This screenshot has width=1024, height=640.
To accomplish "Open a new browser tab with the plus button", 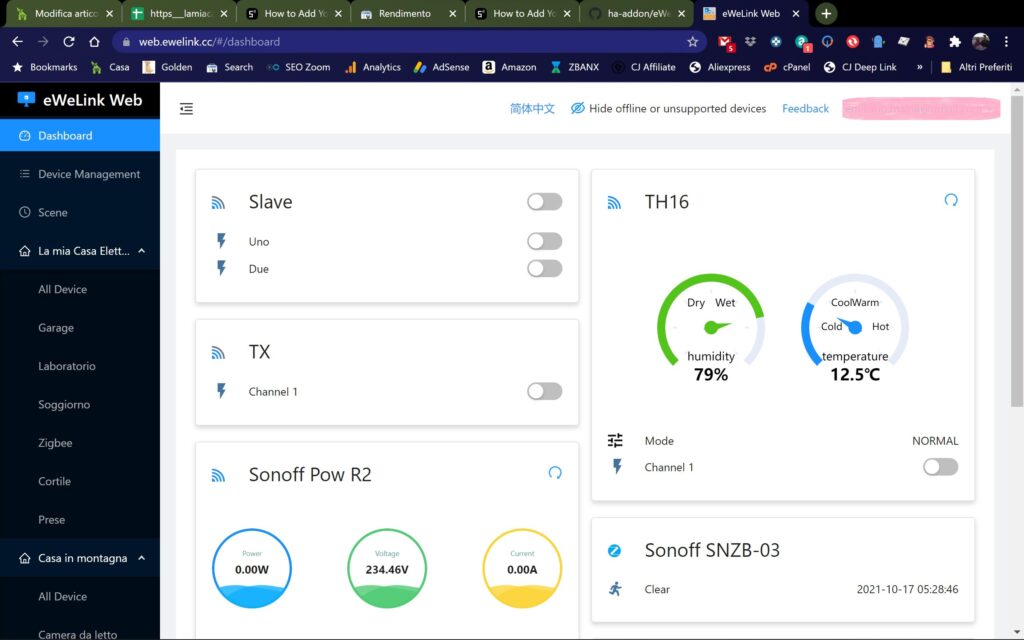I will click(826, 13).
